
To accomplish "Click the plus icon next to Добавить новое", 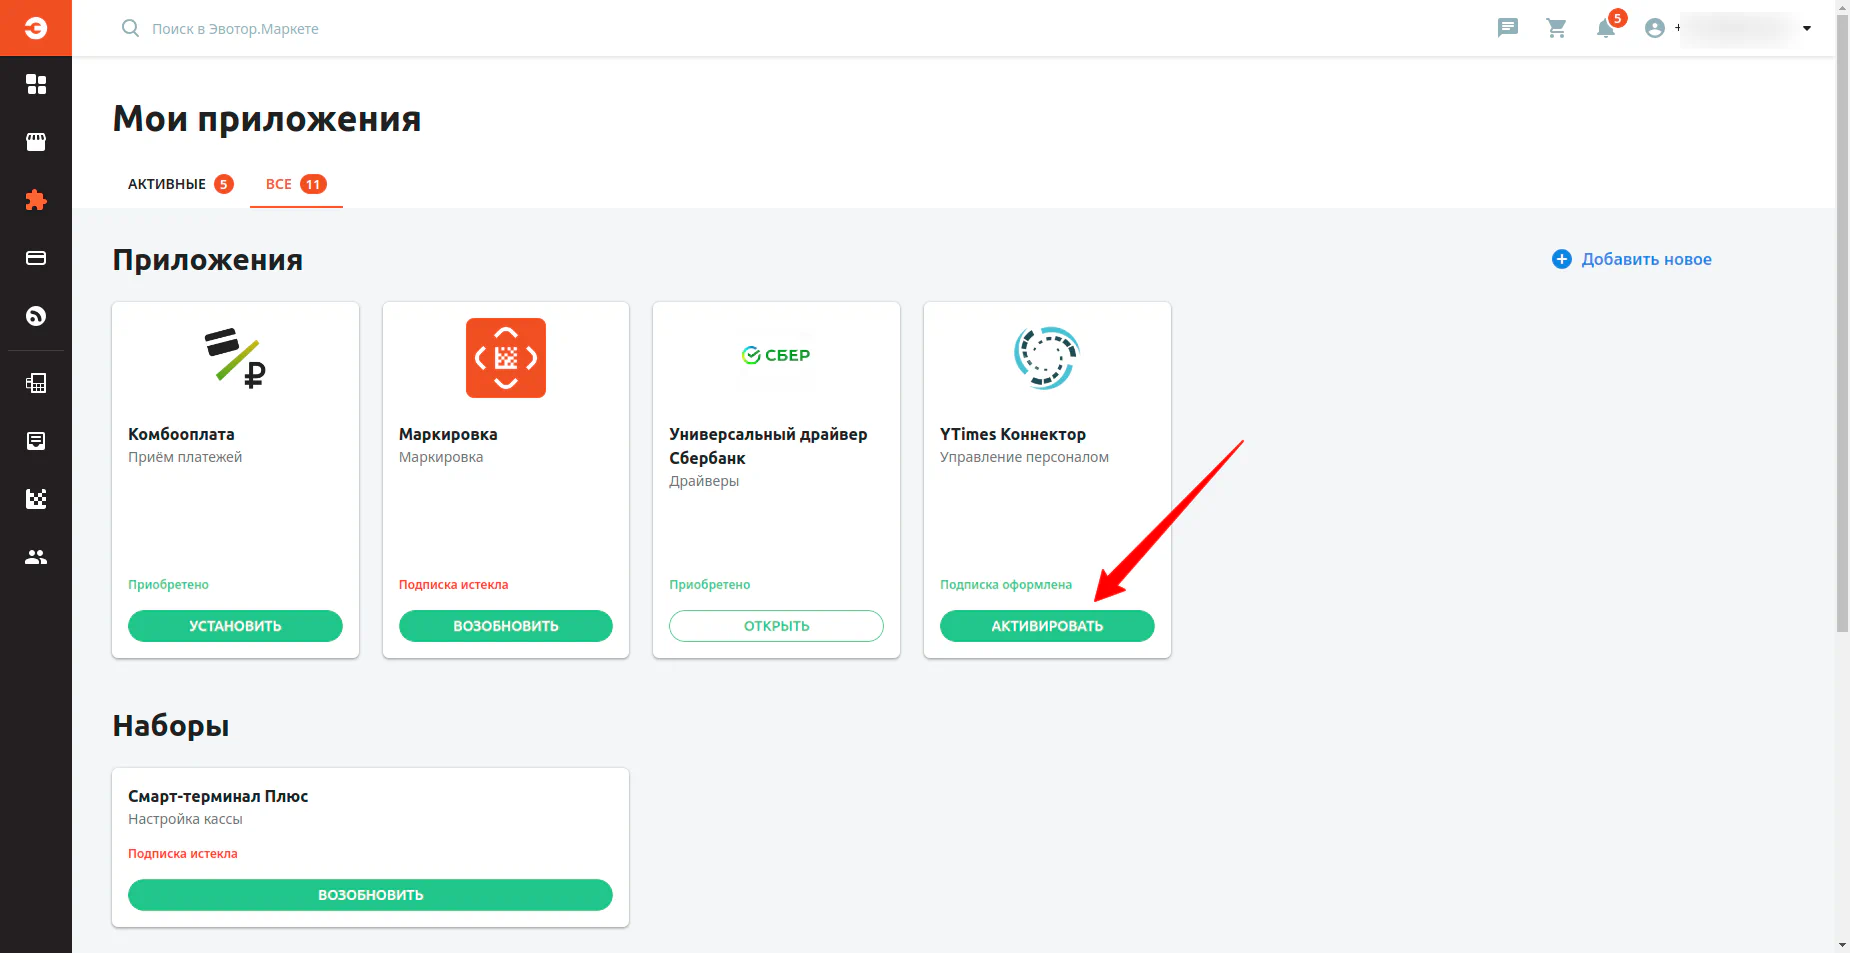I will click(x=1562, y=259).
